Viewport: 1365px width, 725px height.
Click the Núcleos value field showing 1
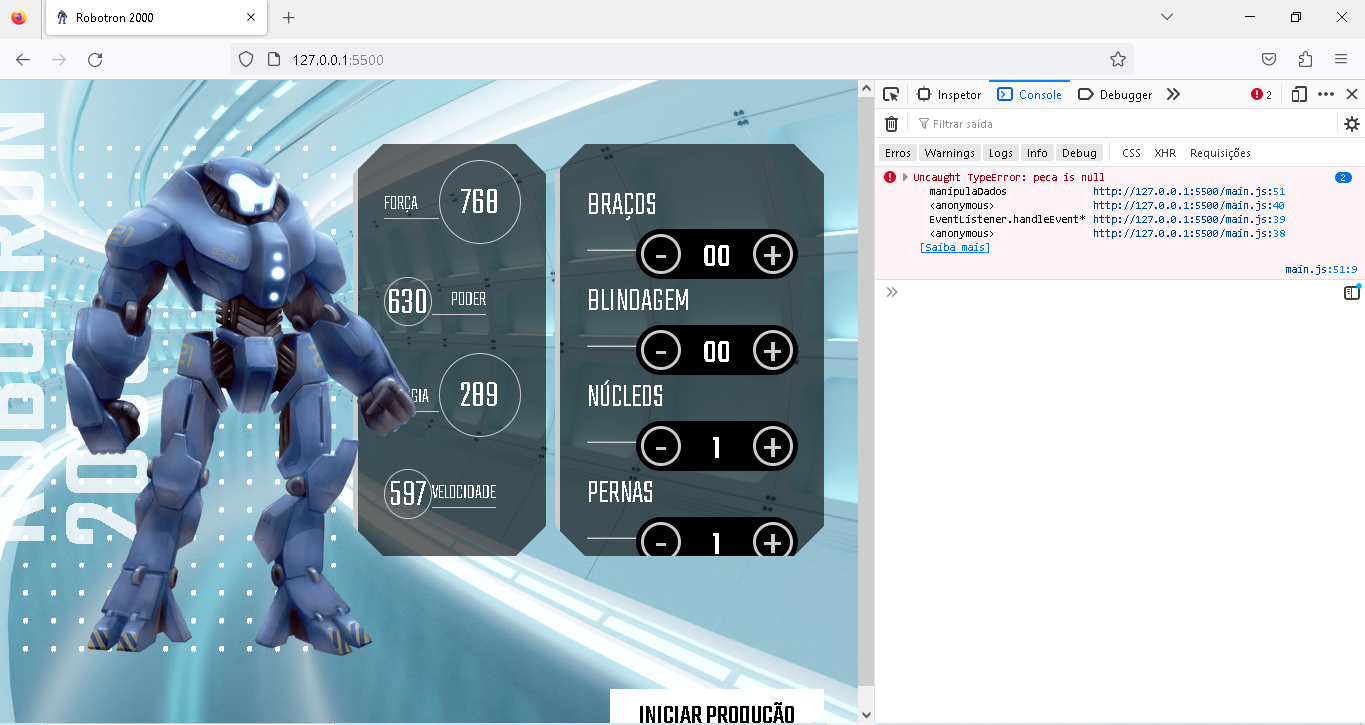(x=716, y=447)
